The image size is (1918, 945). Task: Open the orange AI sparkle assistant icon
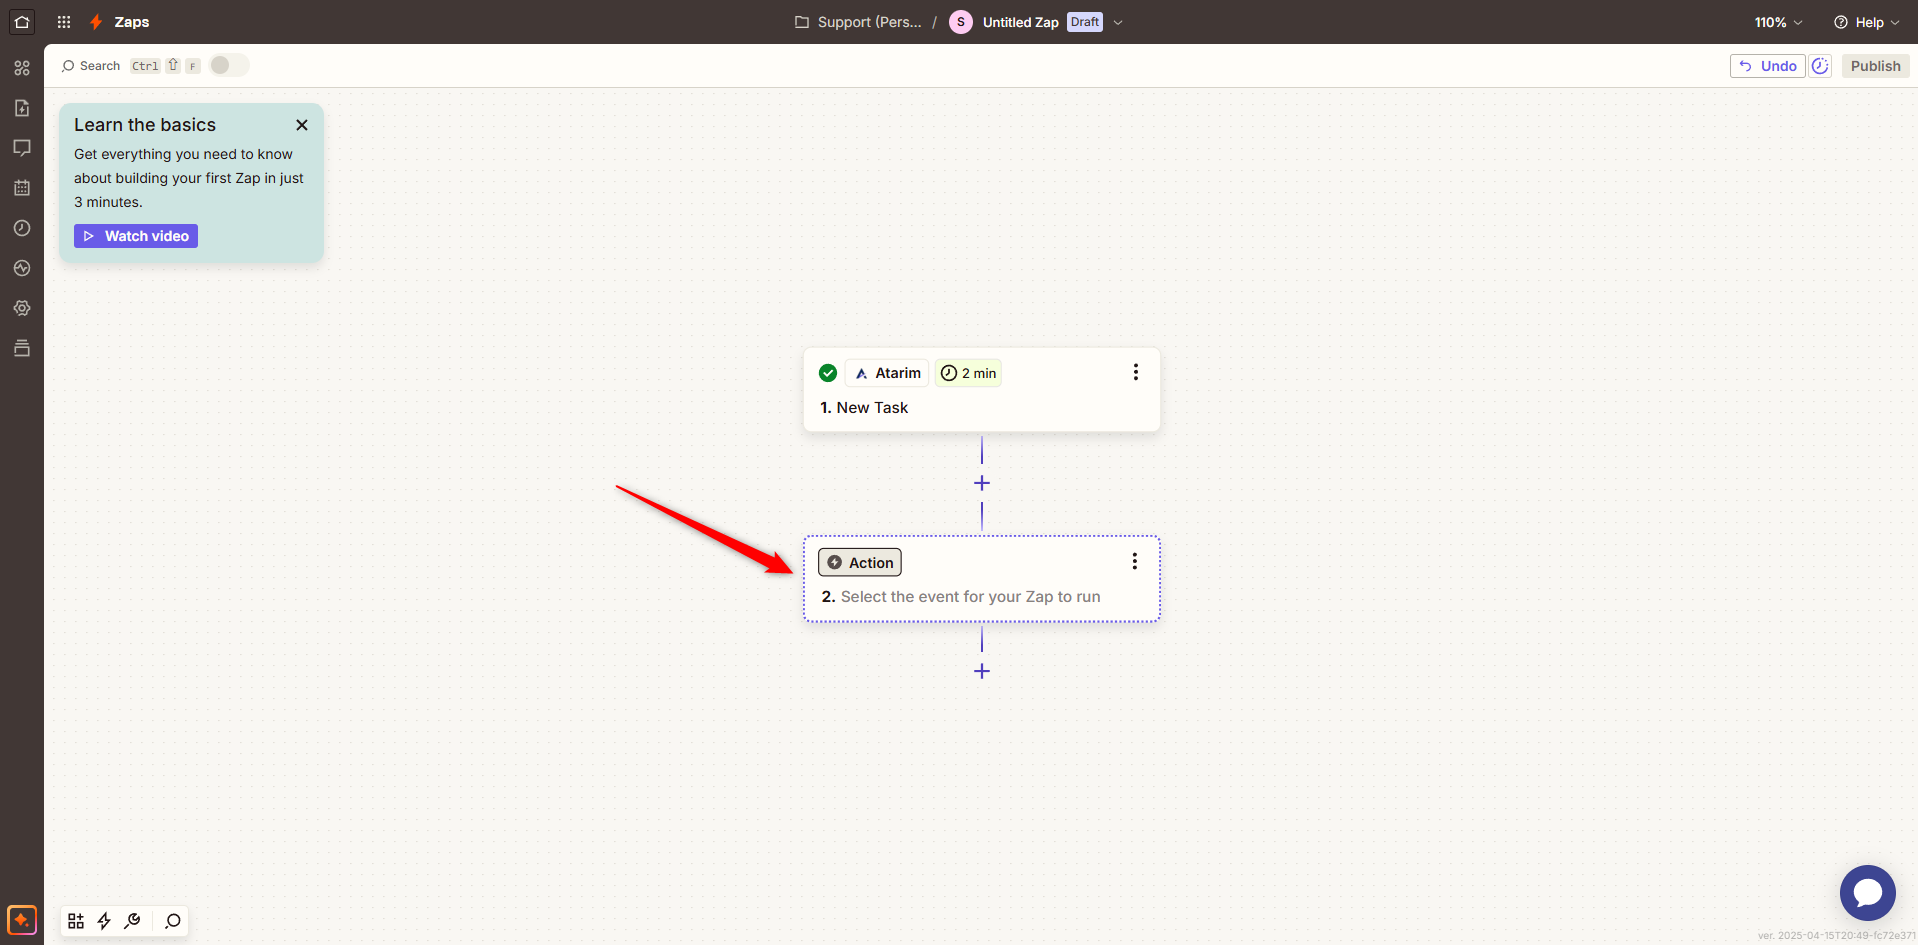pyautogui.click(x=22, y=920)
